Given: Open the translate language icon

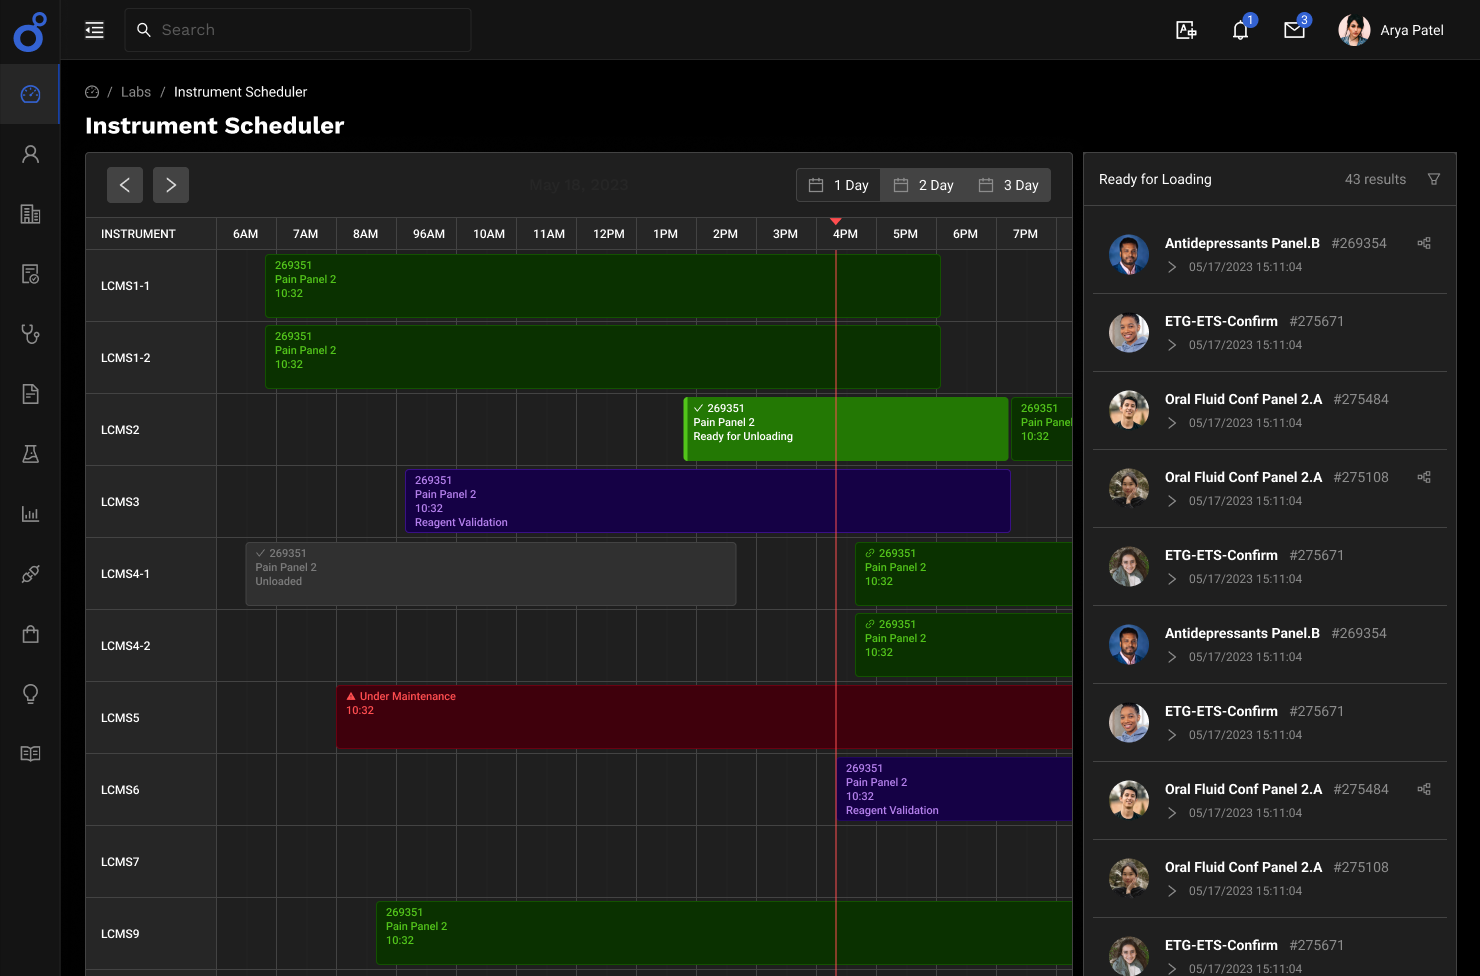Looking at the screenshot, I should click(1186, 30).
